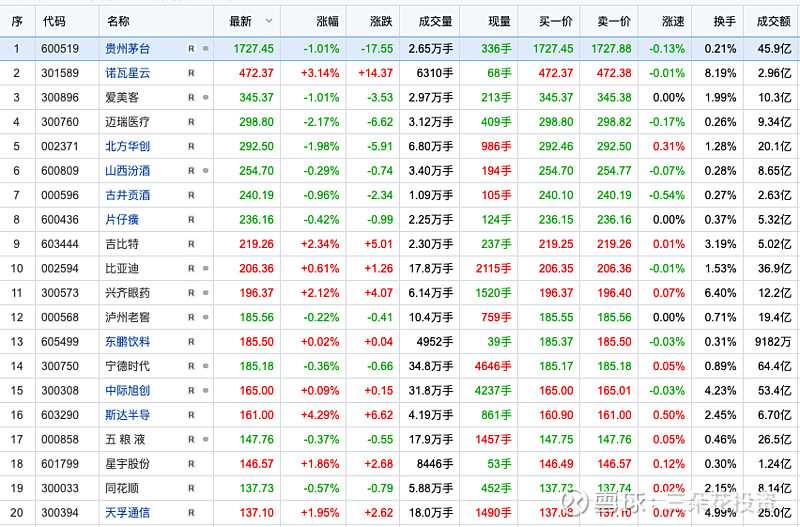Screen dimensions: 800x527
Task: Click the 代码 column header
Action: (x=54, y=21)
